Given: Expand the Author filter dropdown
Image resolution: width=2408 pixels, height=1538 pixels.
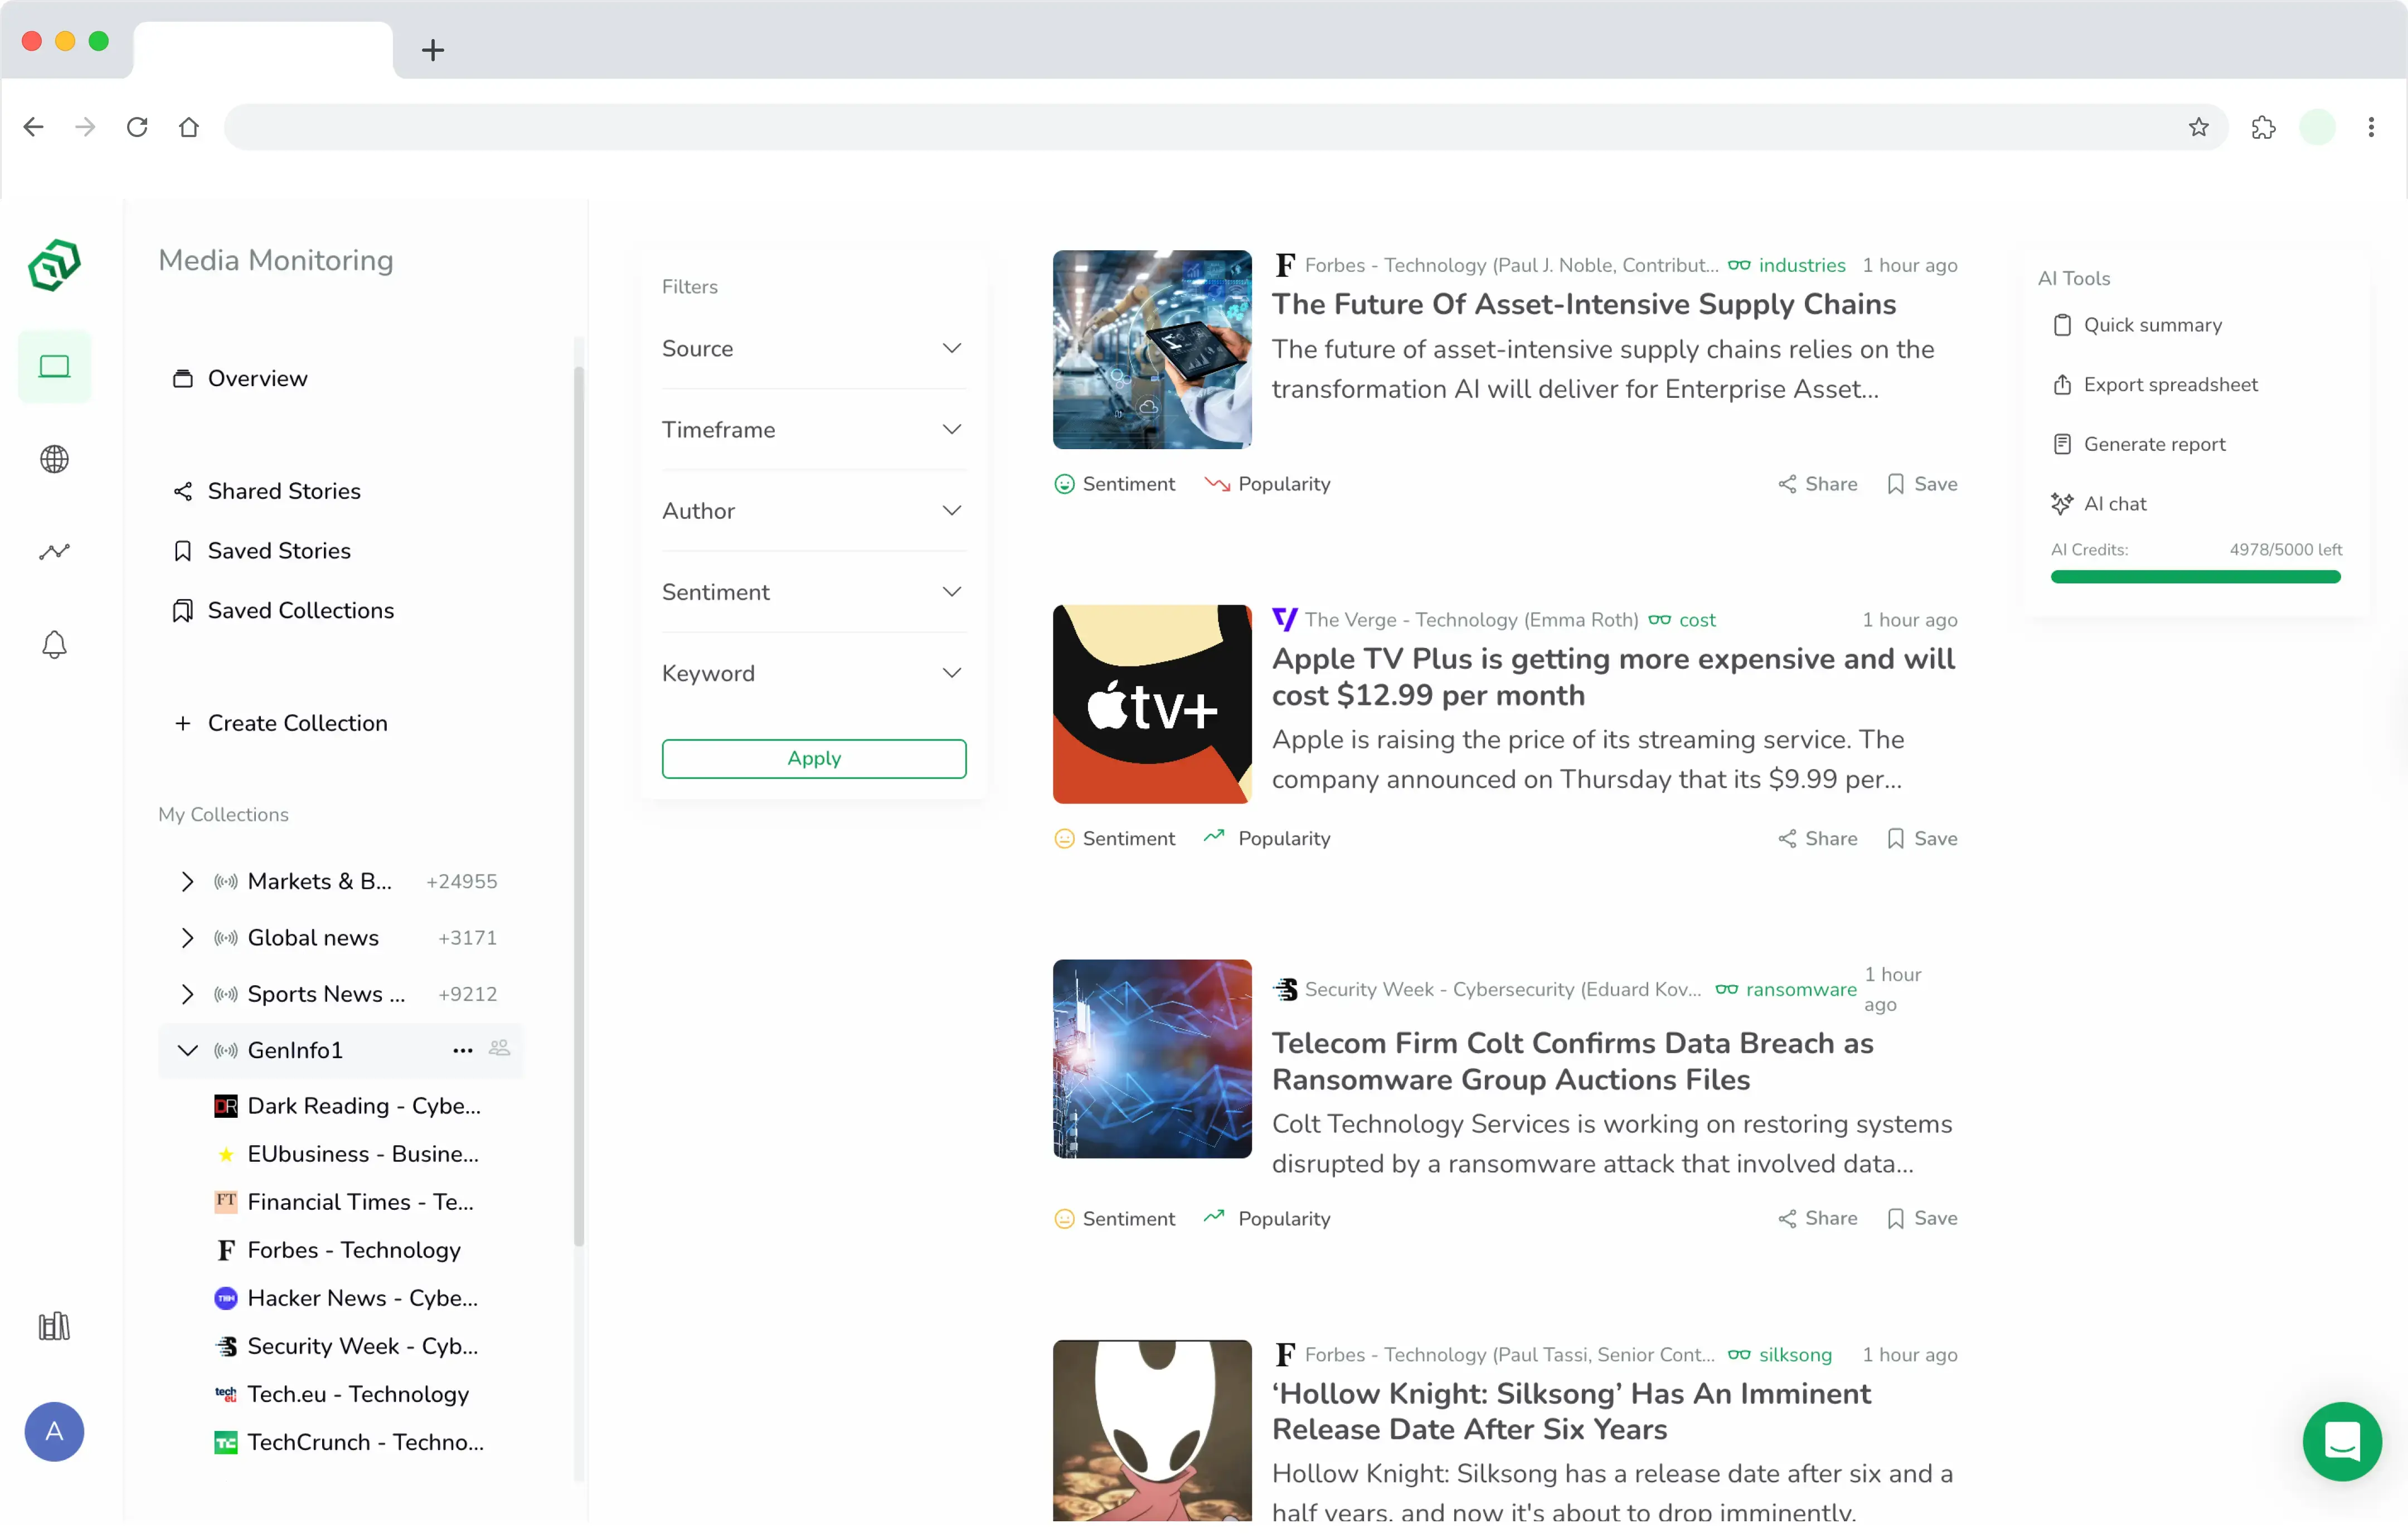Looking at the screenshot, I should pos(813,510).
